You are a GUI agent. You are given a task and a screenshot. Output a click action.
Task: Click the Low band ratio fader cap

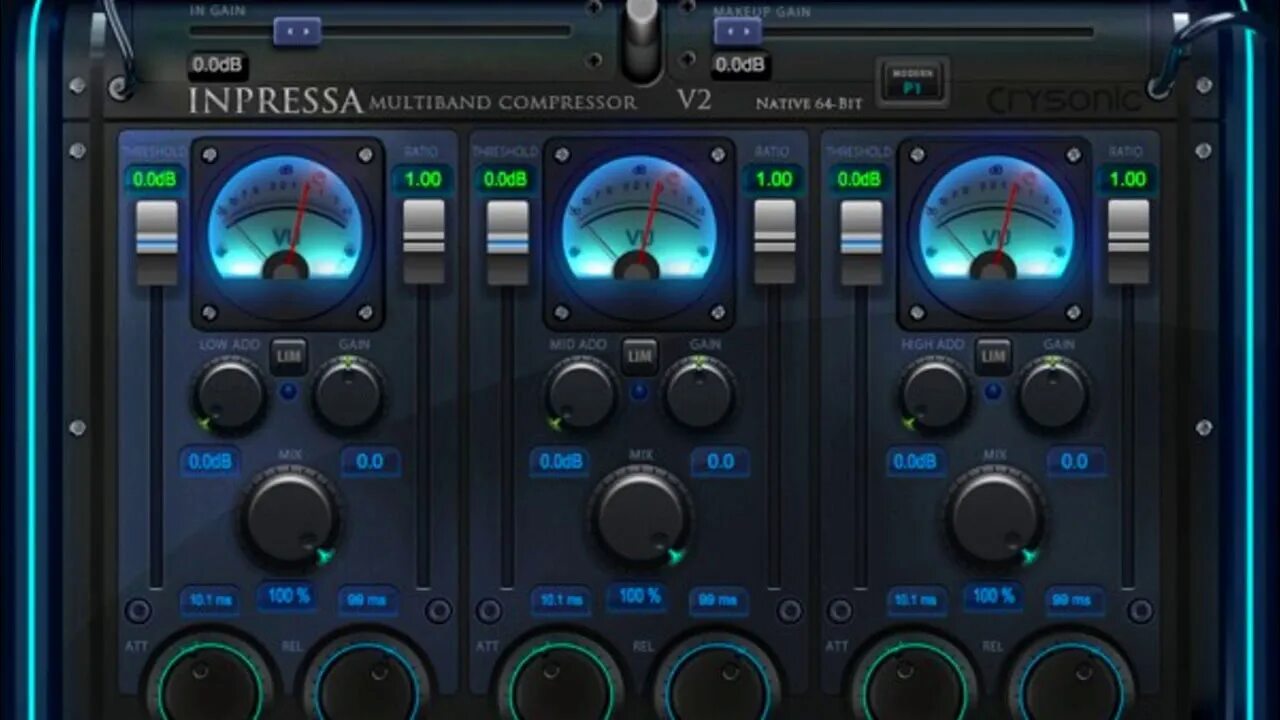[424, 242]
